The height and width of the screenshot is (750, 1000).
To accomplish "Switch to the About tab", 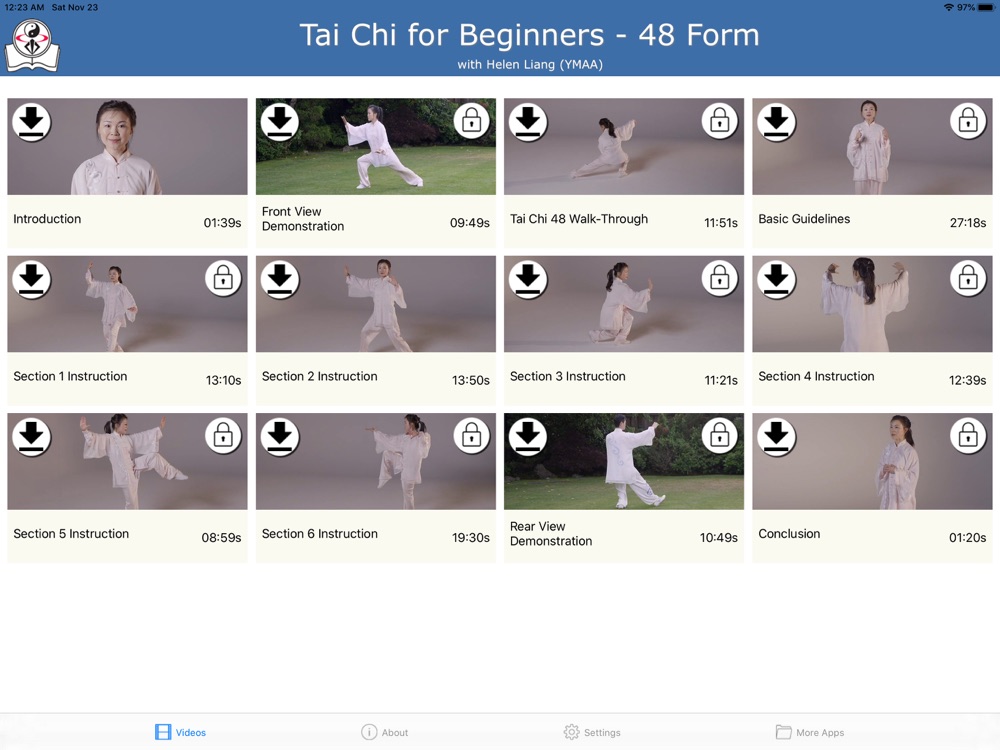I will [x=385, y=732].
